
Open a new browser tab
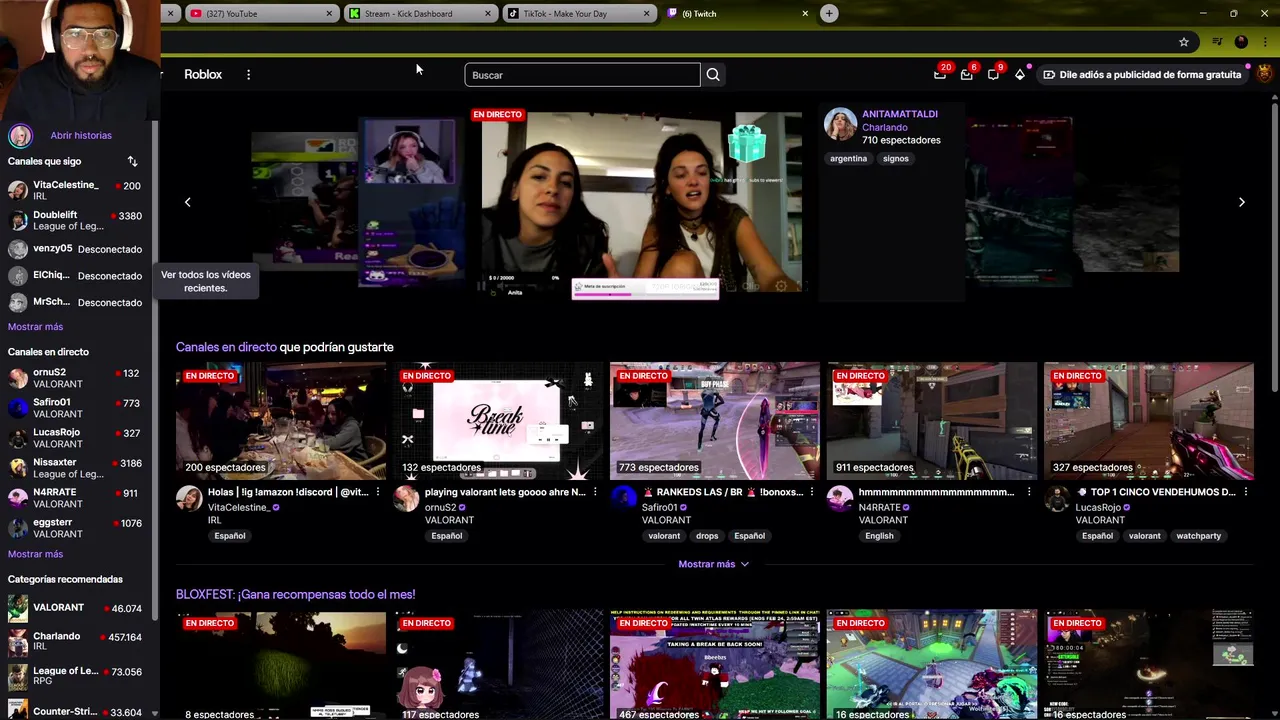coord(829,13)
